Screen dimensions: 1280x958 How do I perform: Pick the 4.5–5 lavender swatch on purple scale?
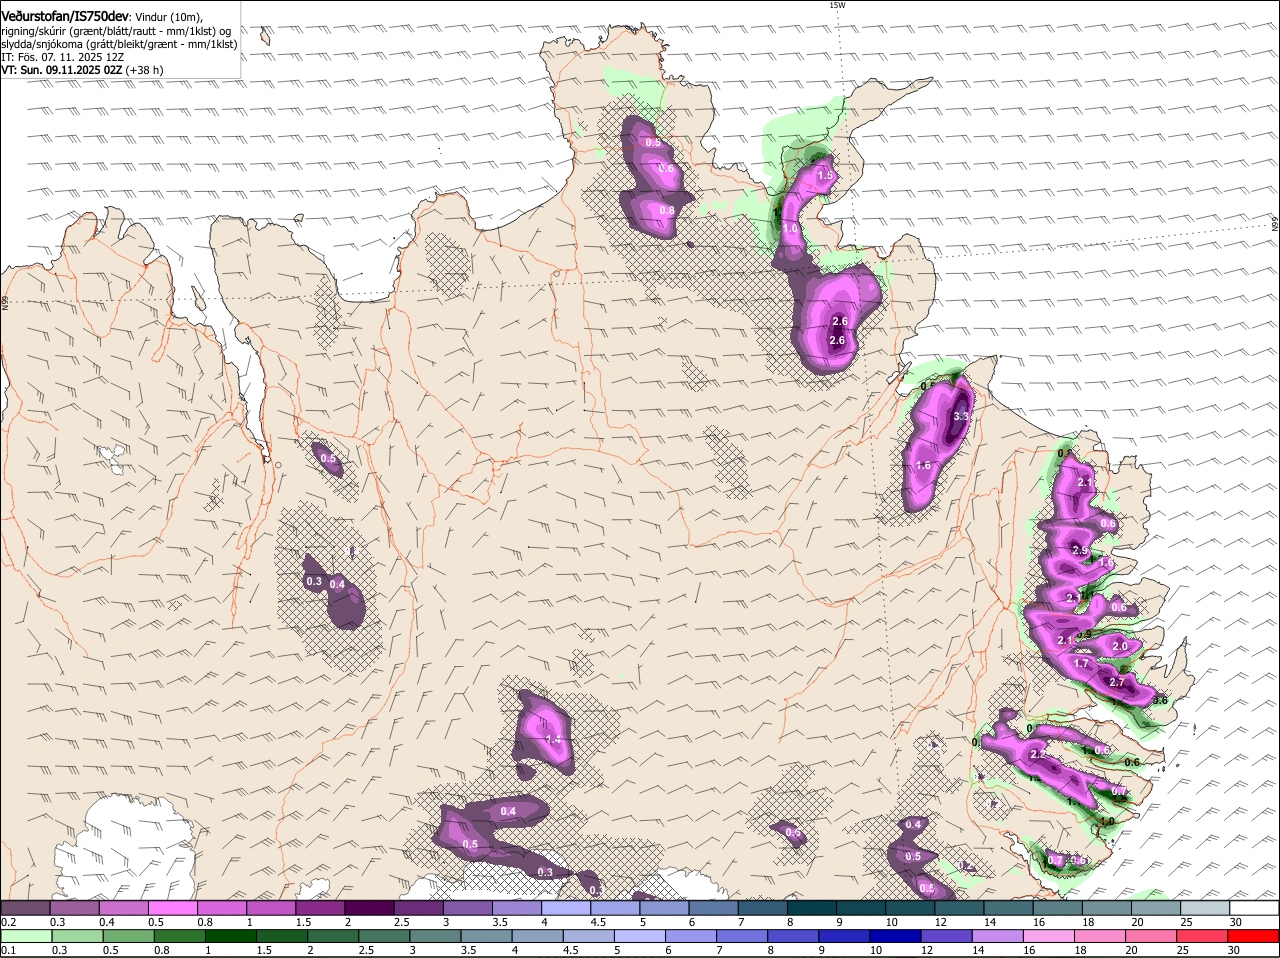tap(615, 908)
